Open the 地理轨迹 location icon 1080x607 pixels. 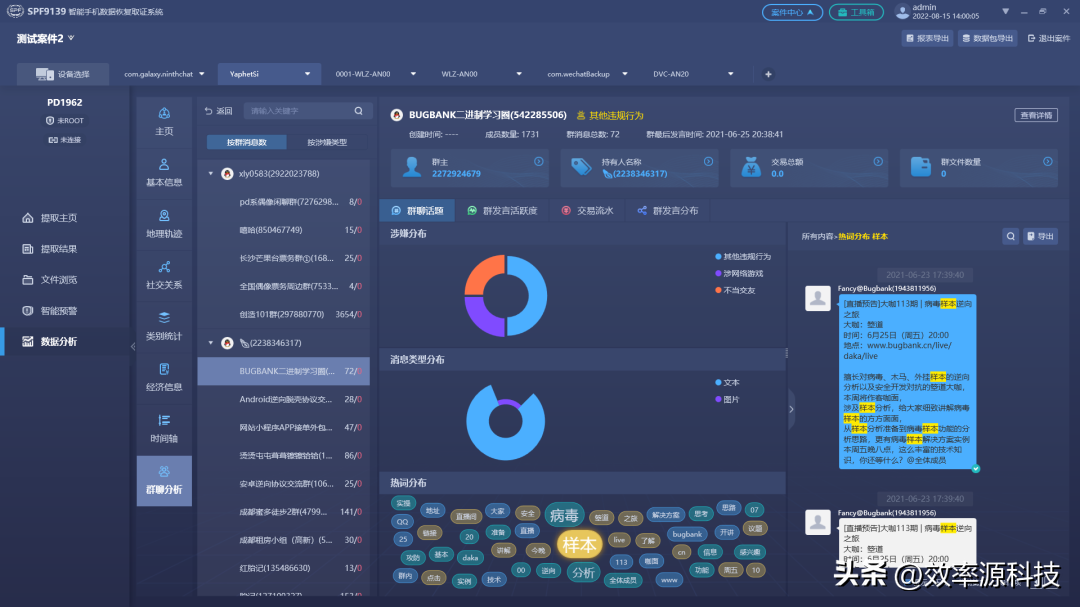(x=164, y=216)
